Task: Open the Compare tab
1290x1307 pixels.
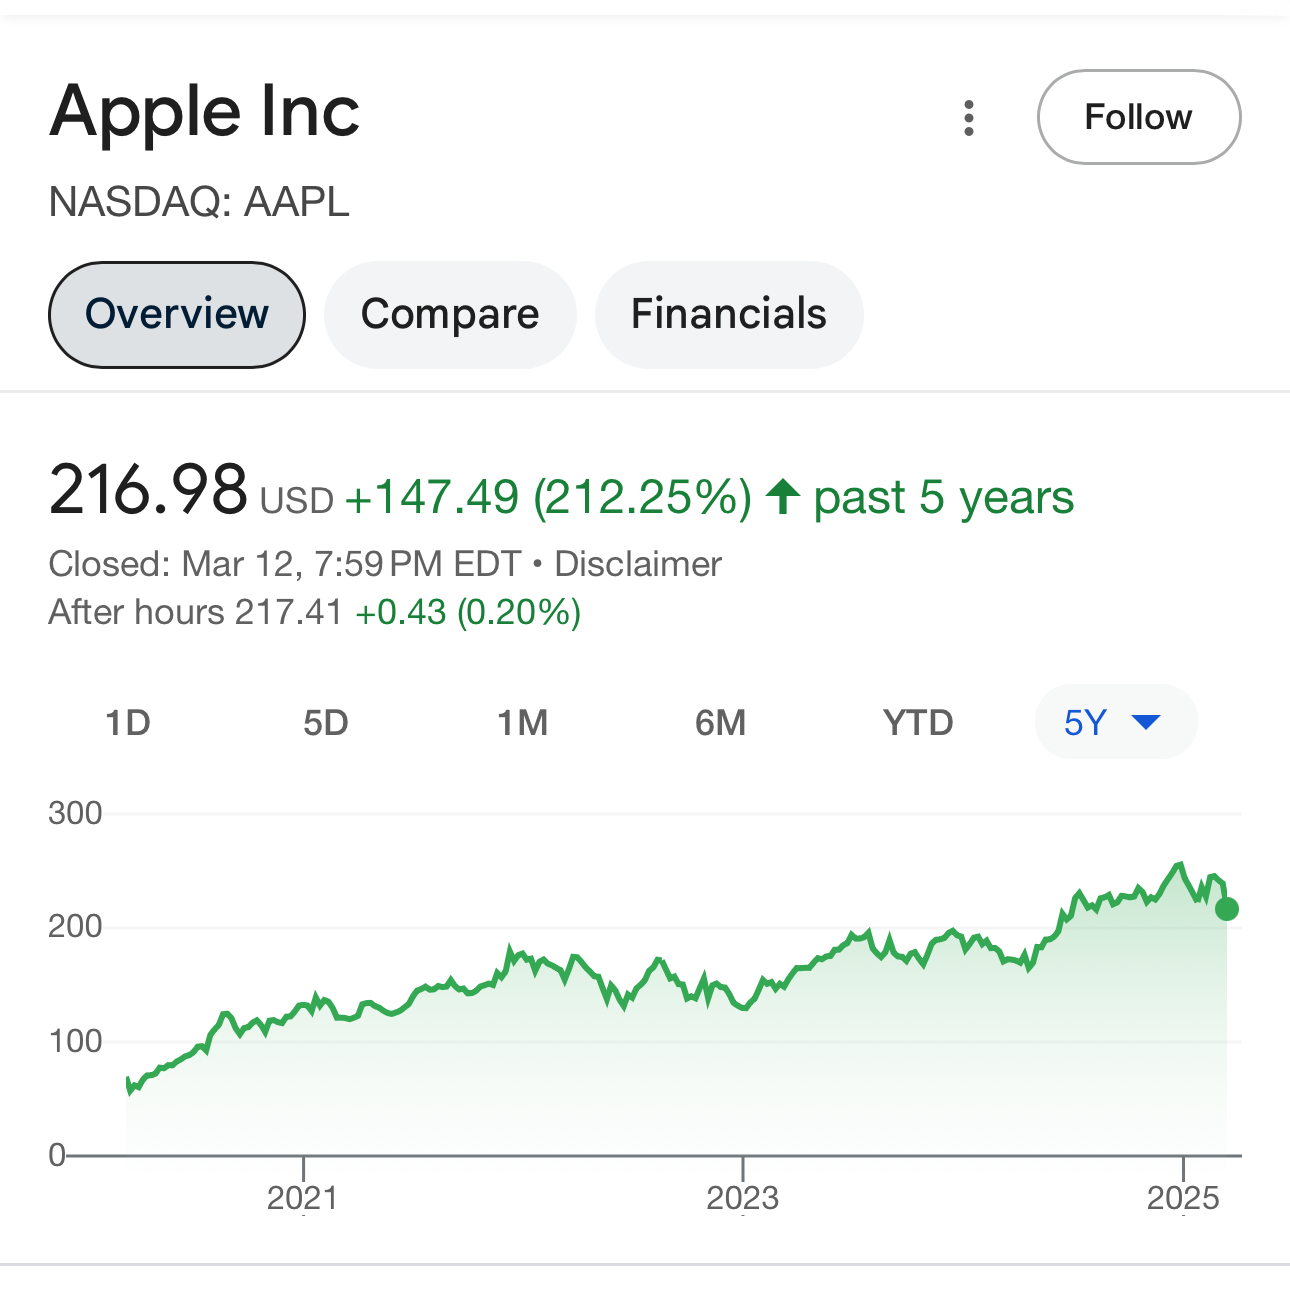Action: 450,314
